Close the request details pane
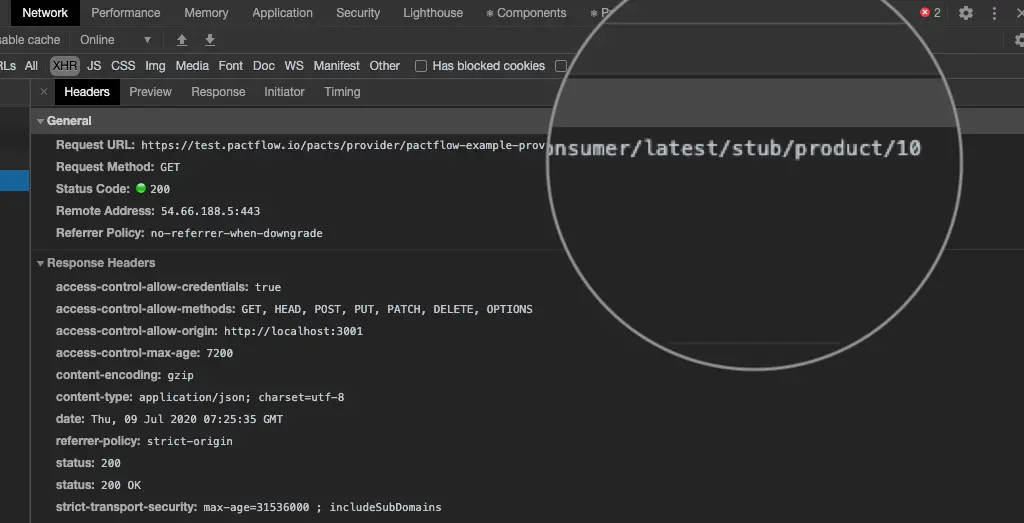The height and width of the screenshot is (523, 1024). [43, 92]
